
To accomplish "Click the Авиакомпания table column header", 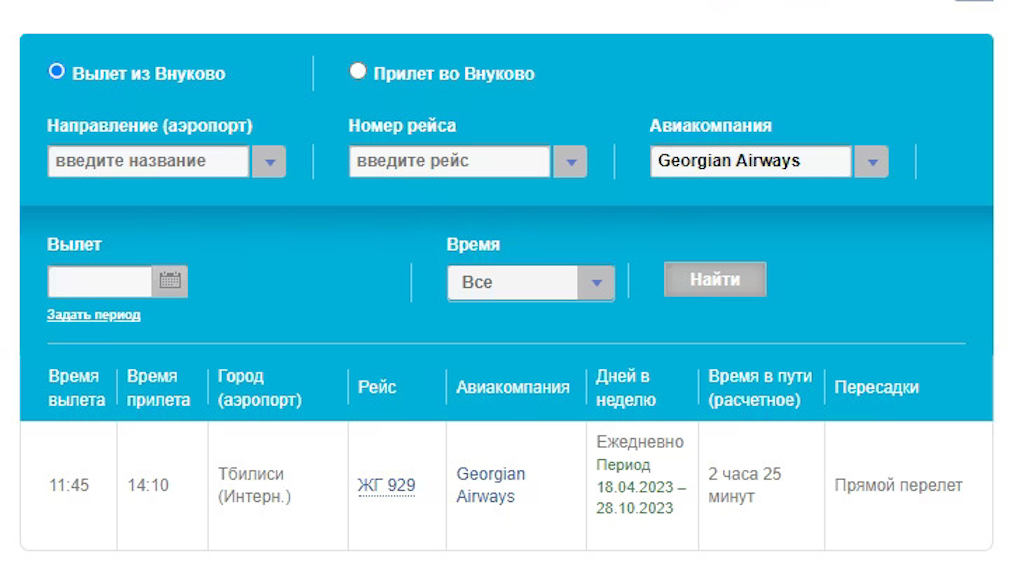I will (x=513, y=388).
